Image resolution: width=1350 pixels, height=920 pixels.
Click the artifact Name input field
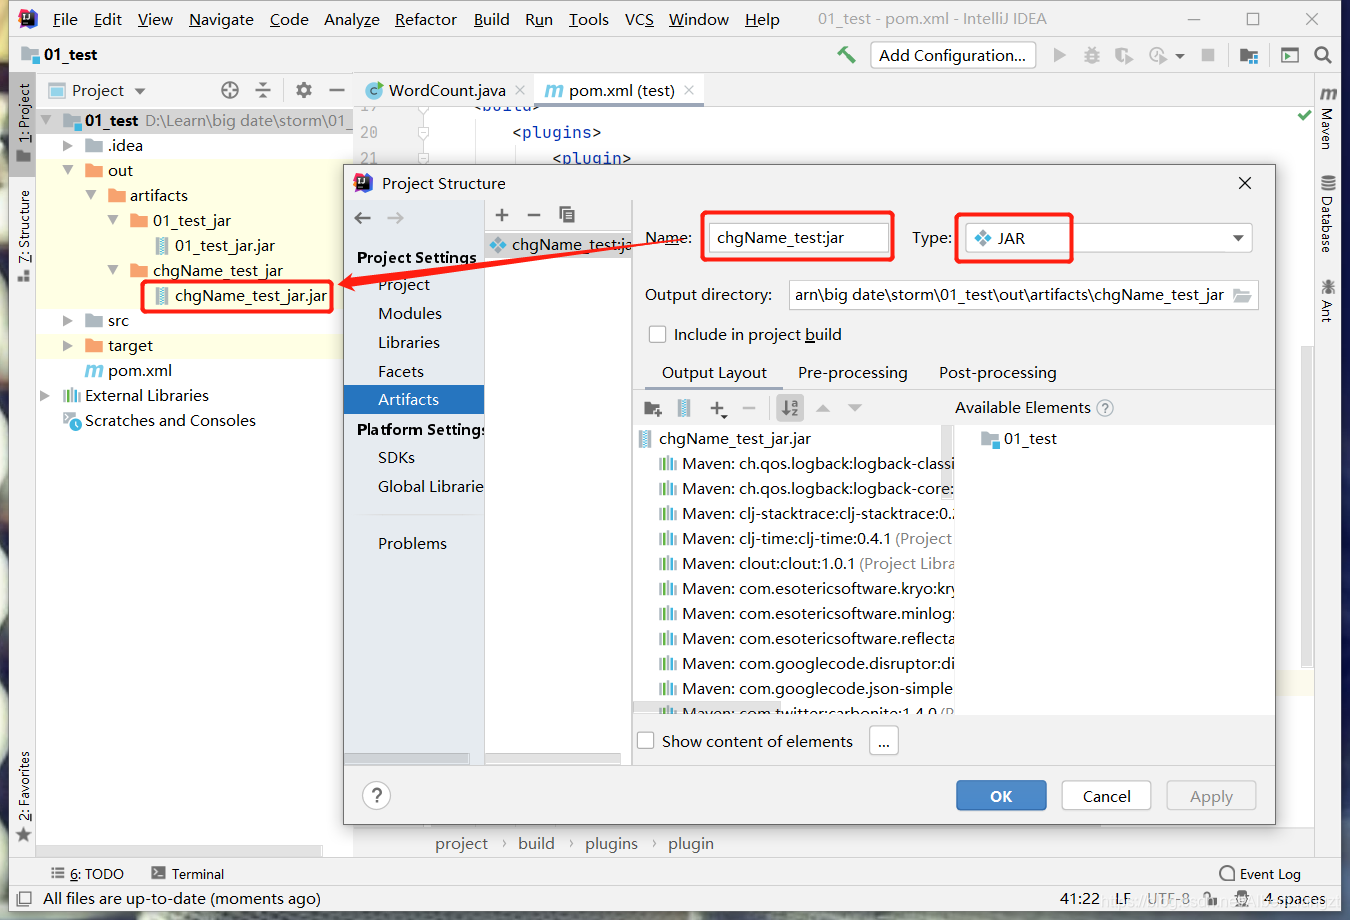point(799,238)
